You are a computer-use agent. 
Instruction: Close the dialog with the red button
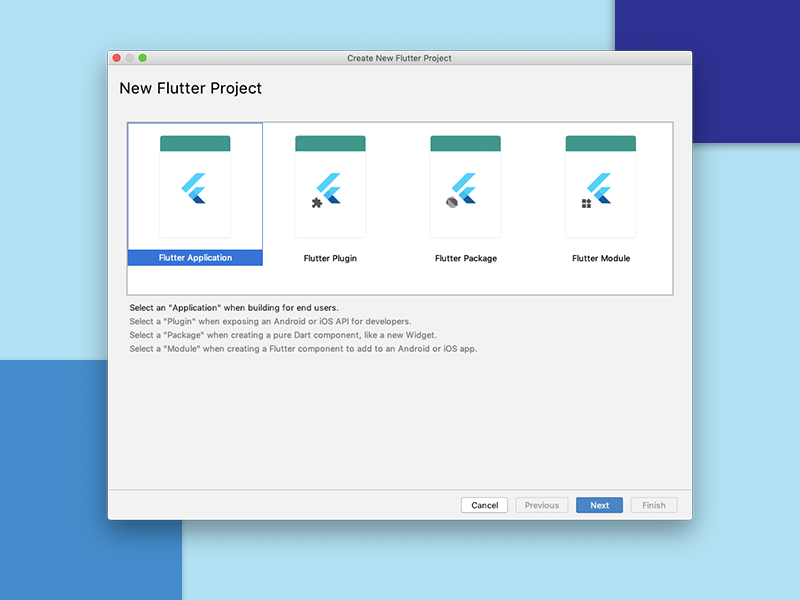pyautogui.click(x=117, y=58)
